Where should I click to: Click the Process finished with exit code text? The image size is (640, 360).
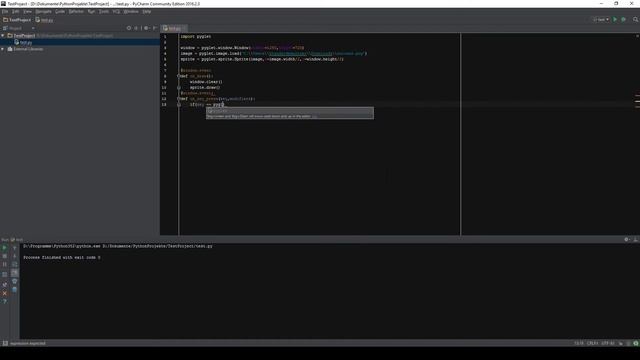coord(62,258)
